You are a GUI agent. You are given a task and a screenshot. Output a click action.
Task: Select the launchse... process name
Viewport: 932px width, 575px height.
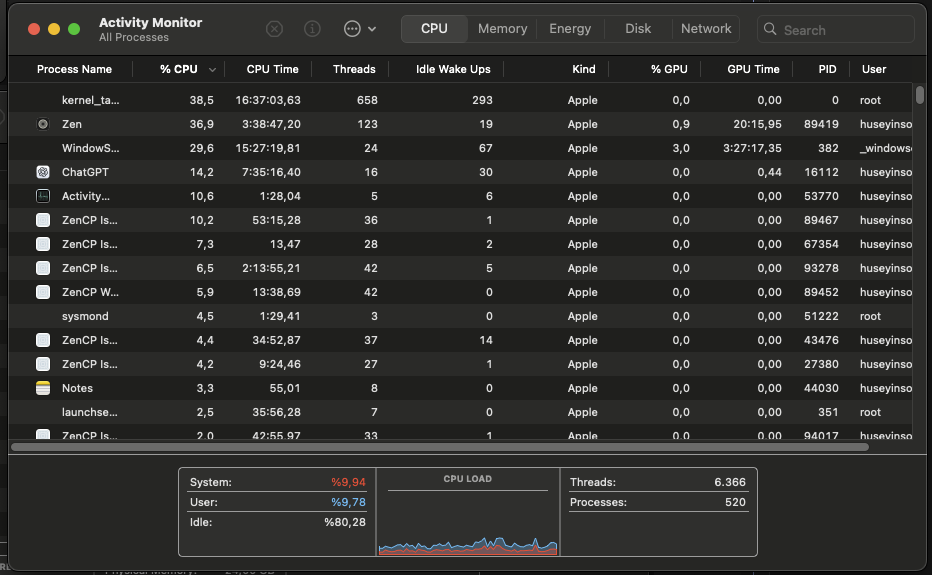point(90,412)
